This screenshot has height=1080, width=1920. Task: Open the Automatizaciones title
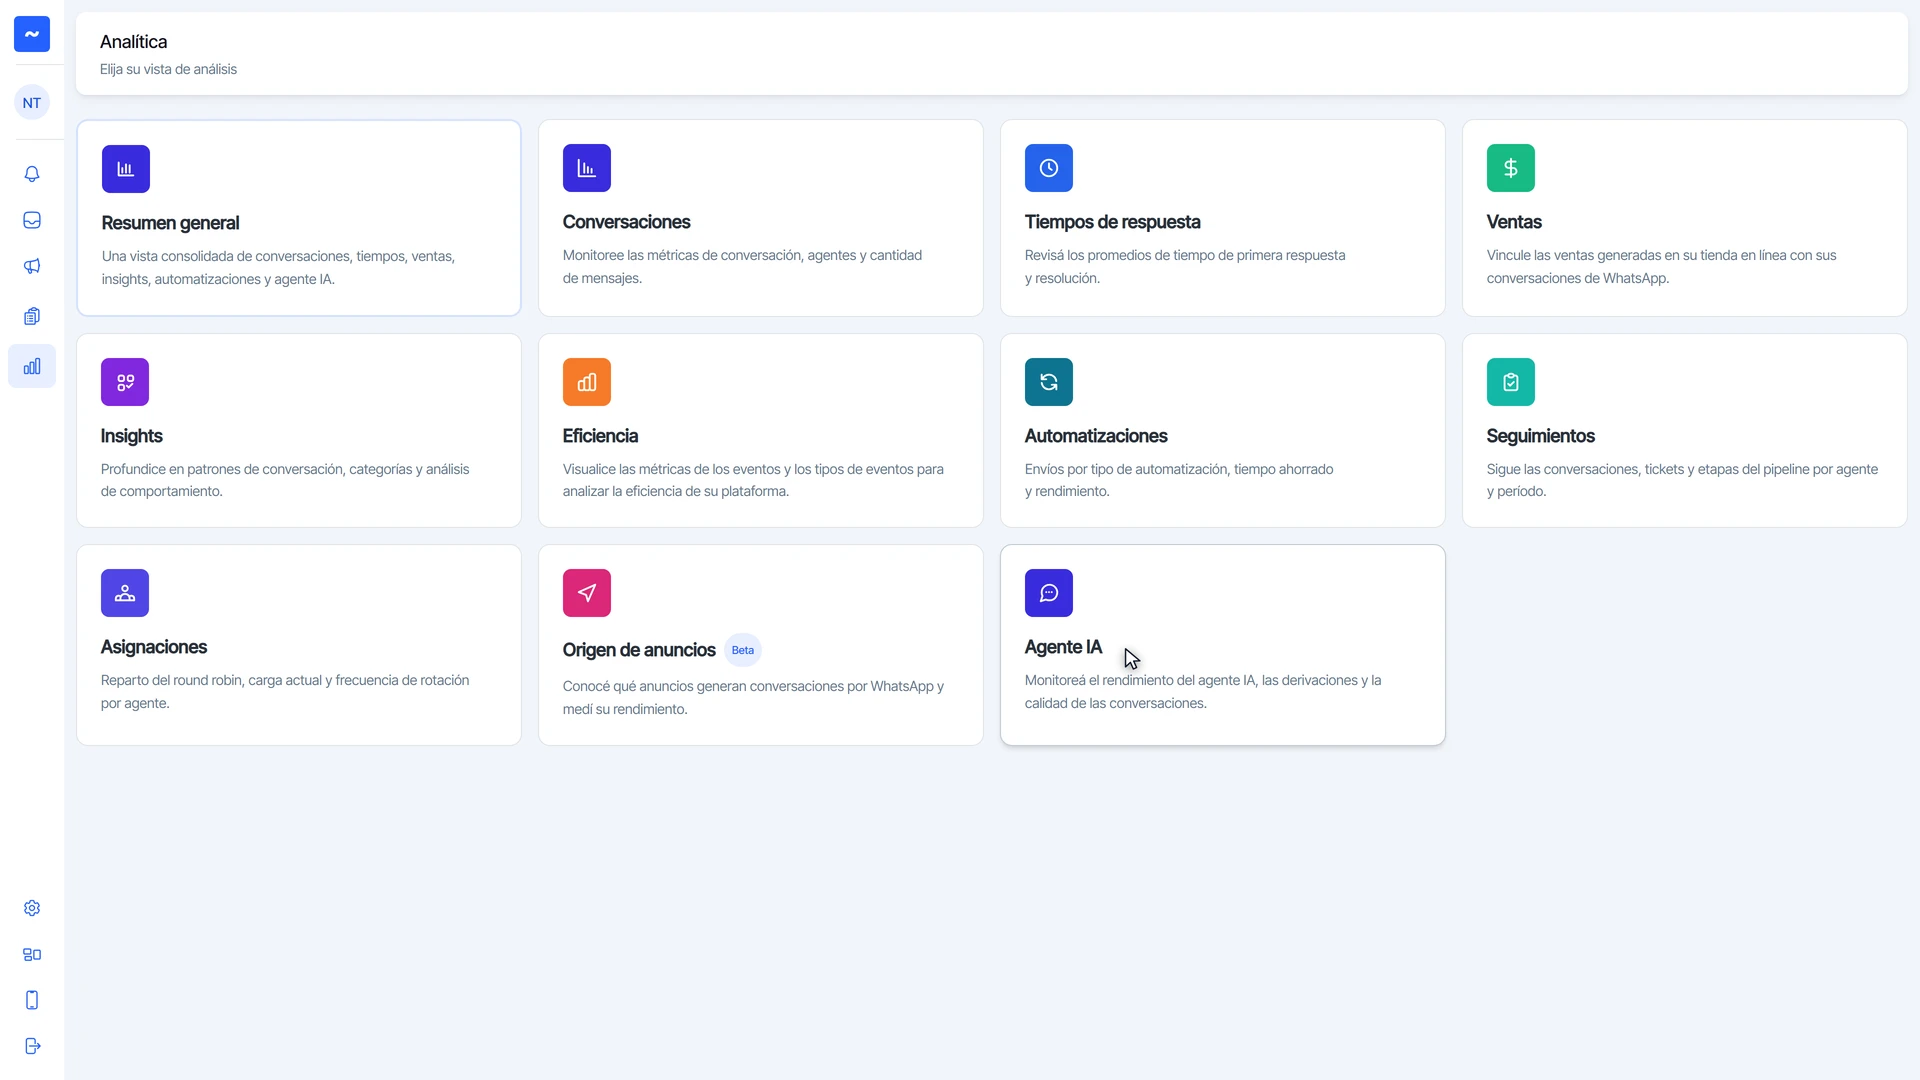pyautogui.click(x=1096, y=436)
